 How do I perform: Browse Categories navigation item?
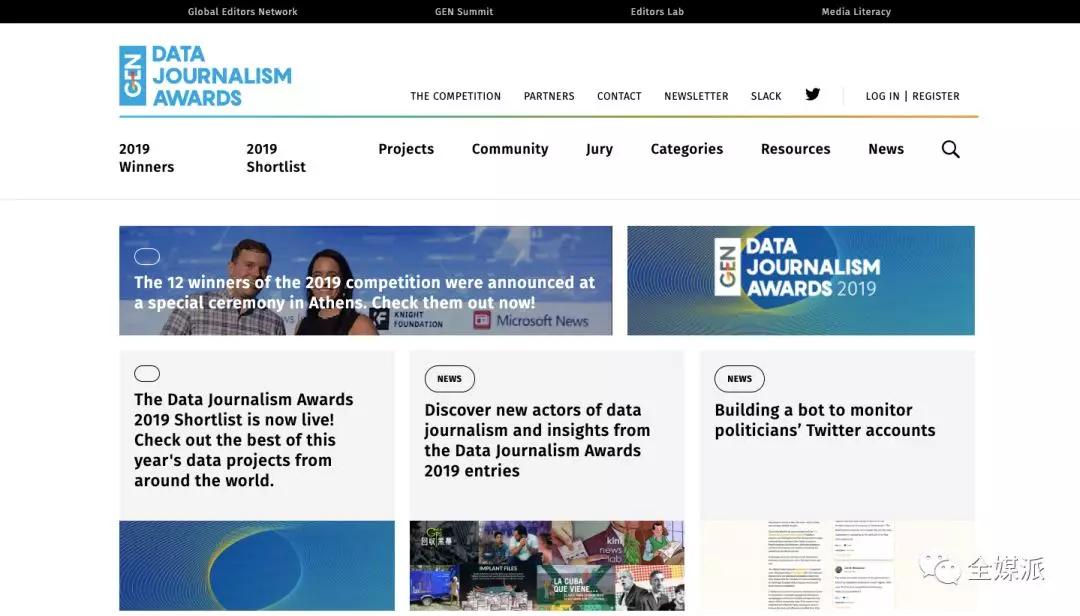pos(687,149)
